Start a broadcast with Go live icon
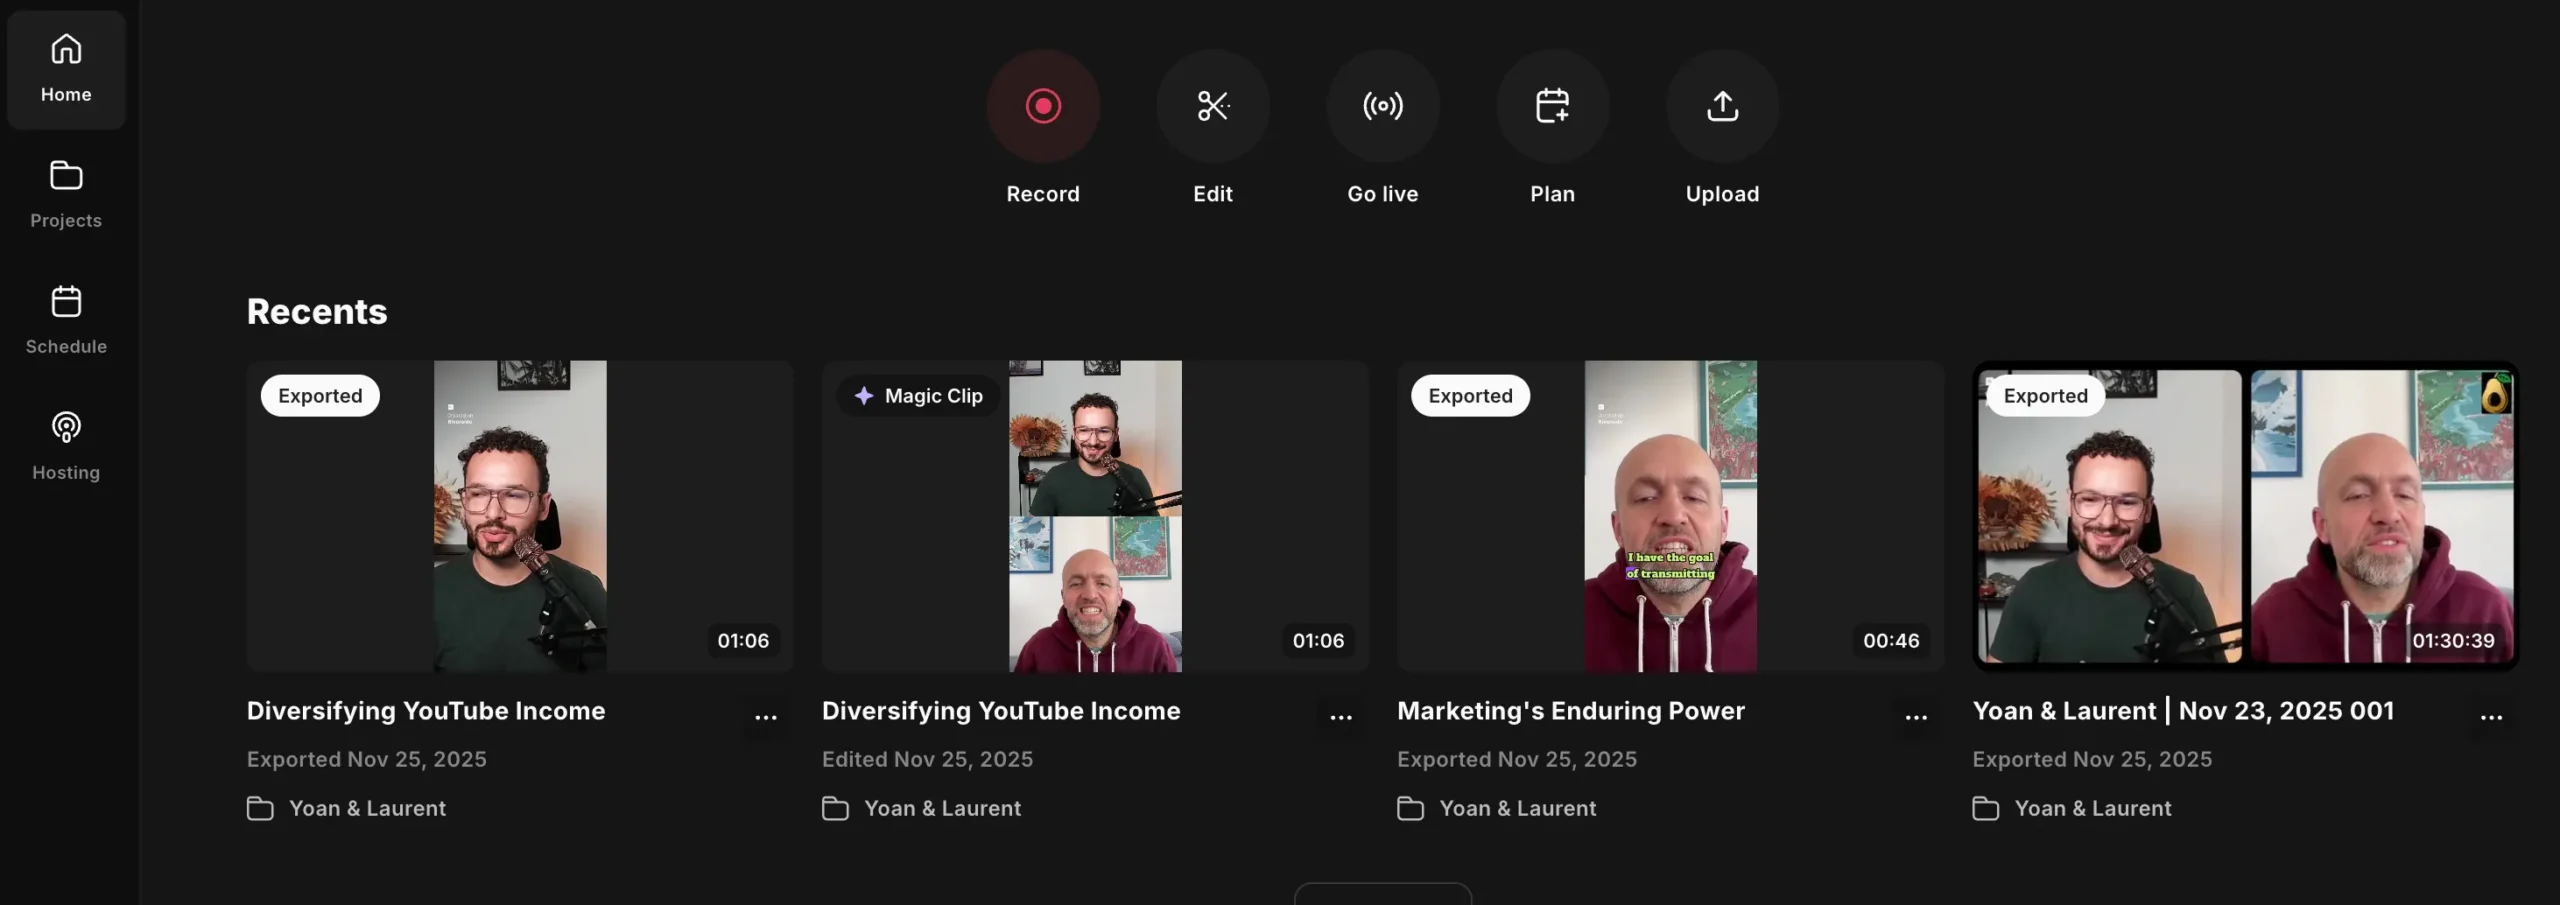2560x905 pixels. [x=1382, y=106]
